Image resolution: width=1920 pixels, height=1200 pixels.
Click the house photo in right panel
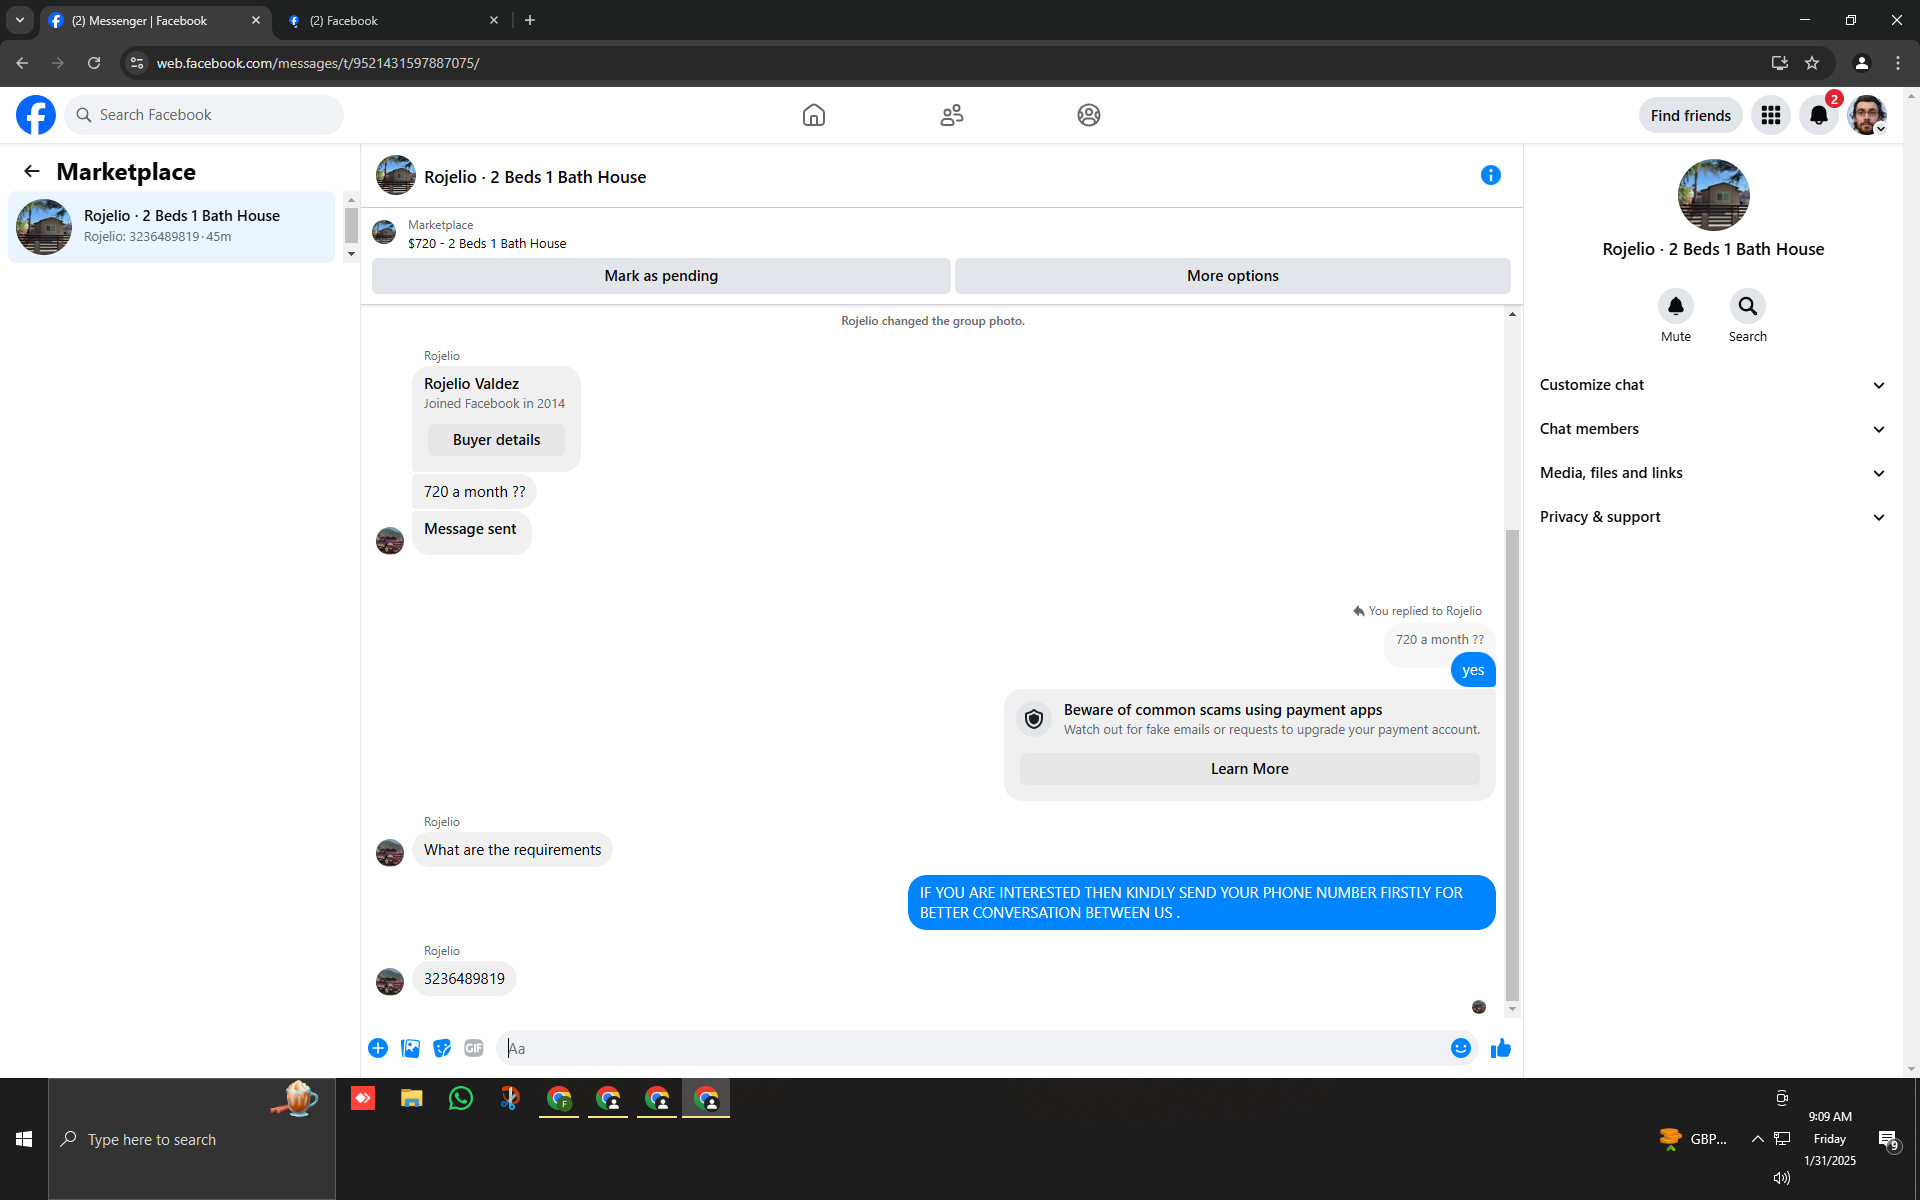1713,195
